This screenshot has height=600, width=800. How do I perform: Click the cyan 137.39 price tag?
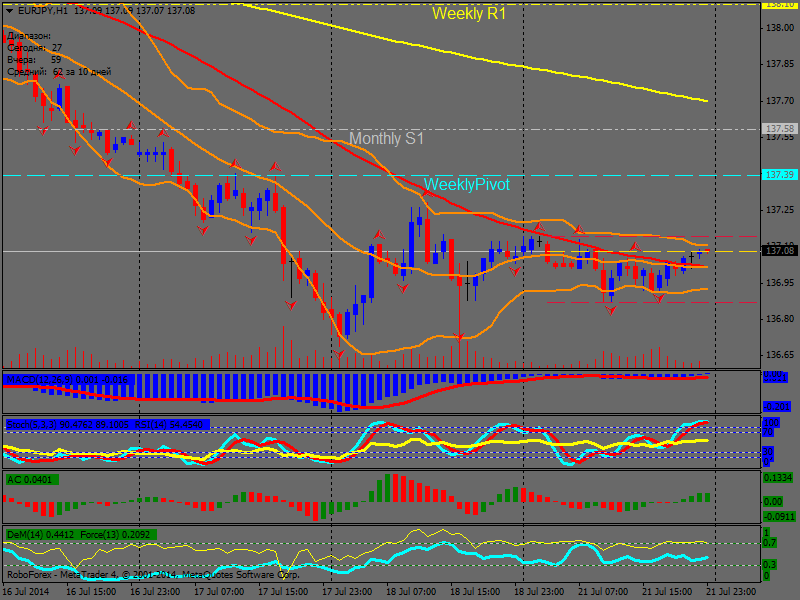(778, 174)
